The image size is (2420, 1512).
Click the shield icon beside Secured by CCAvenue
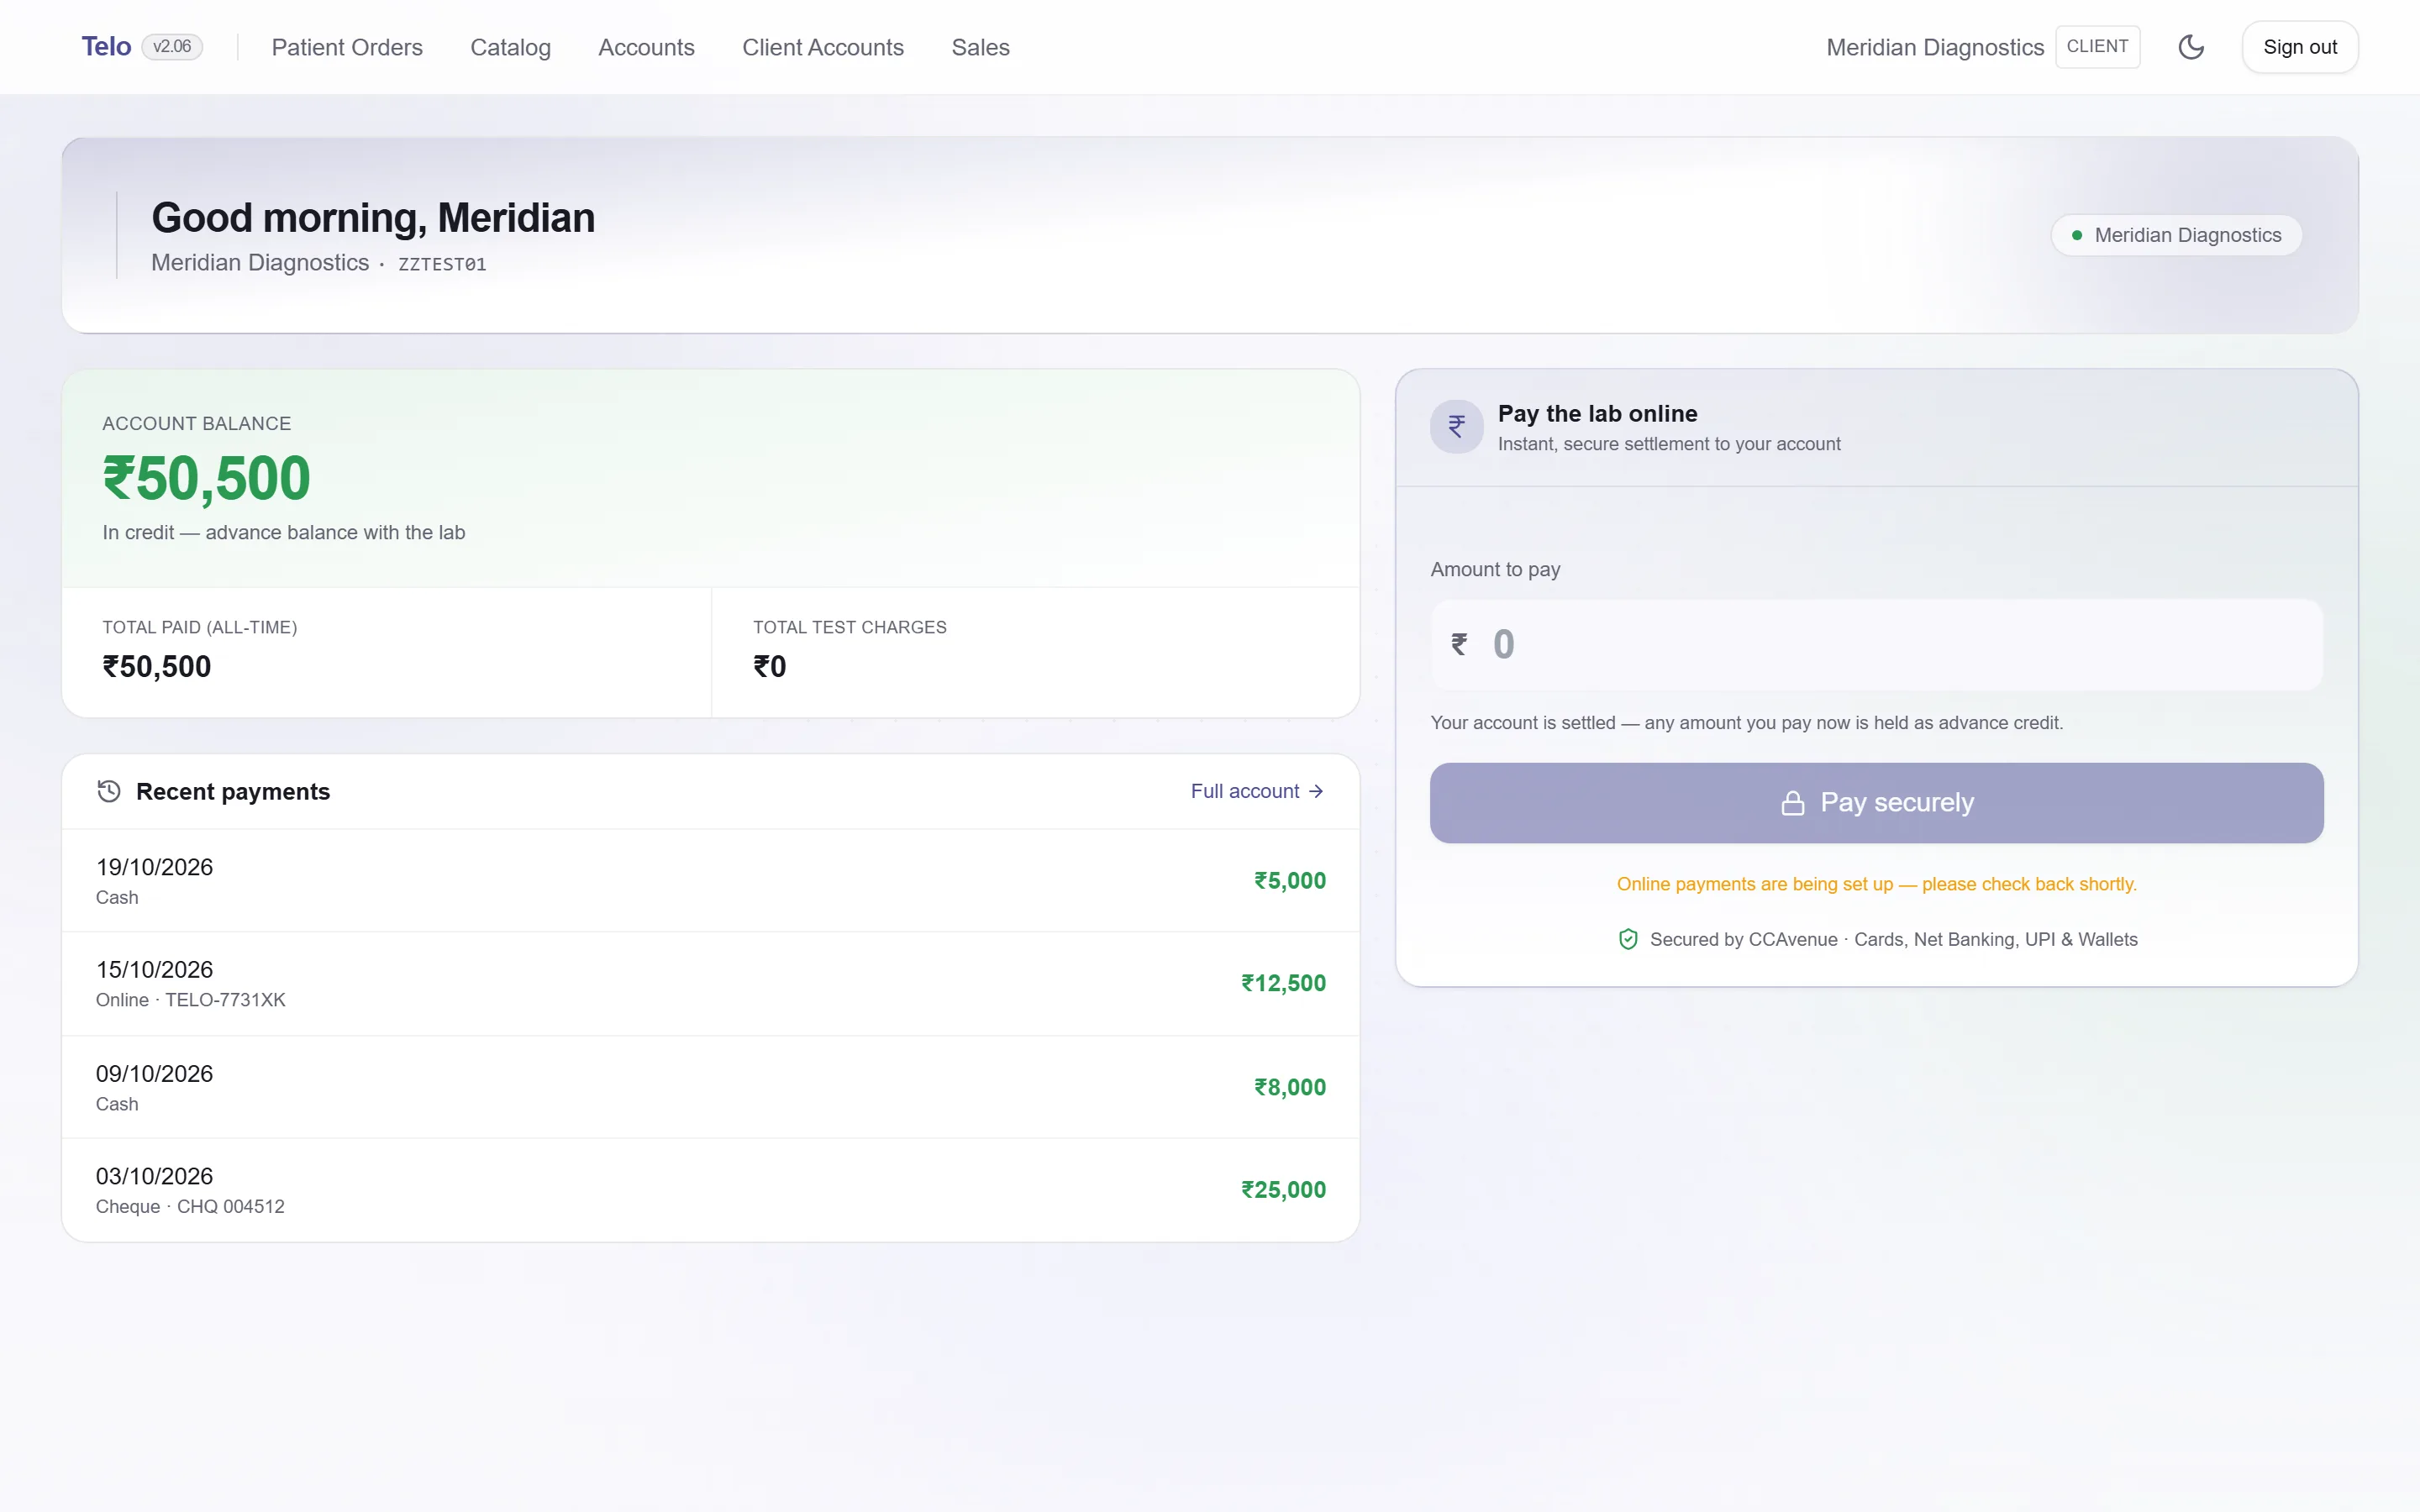click(x=1628, y=939)
